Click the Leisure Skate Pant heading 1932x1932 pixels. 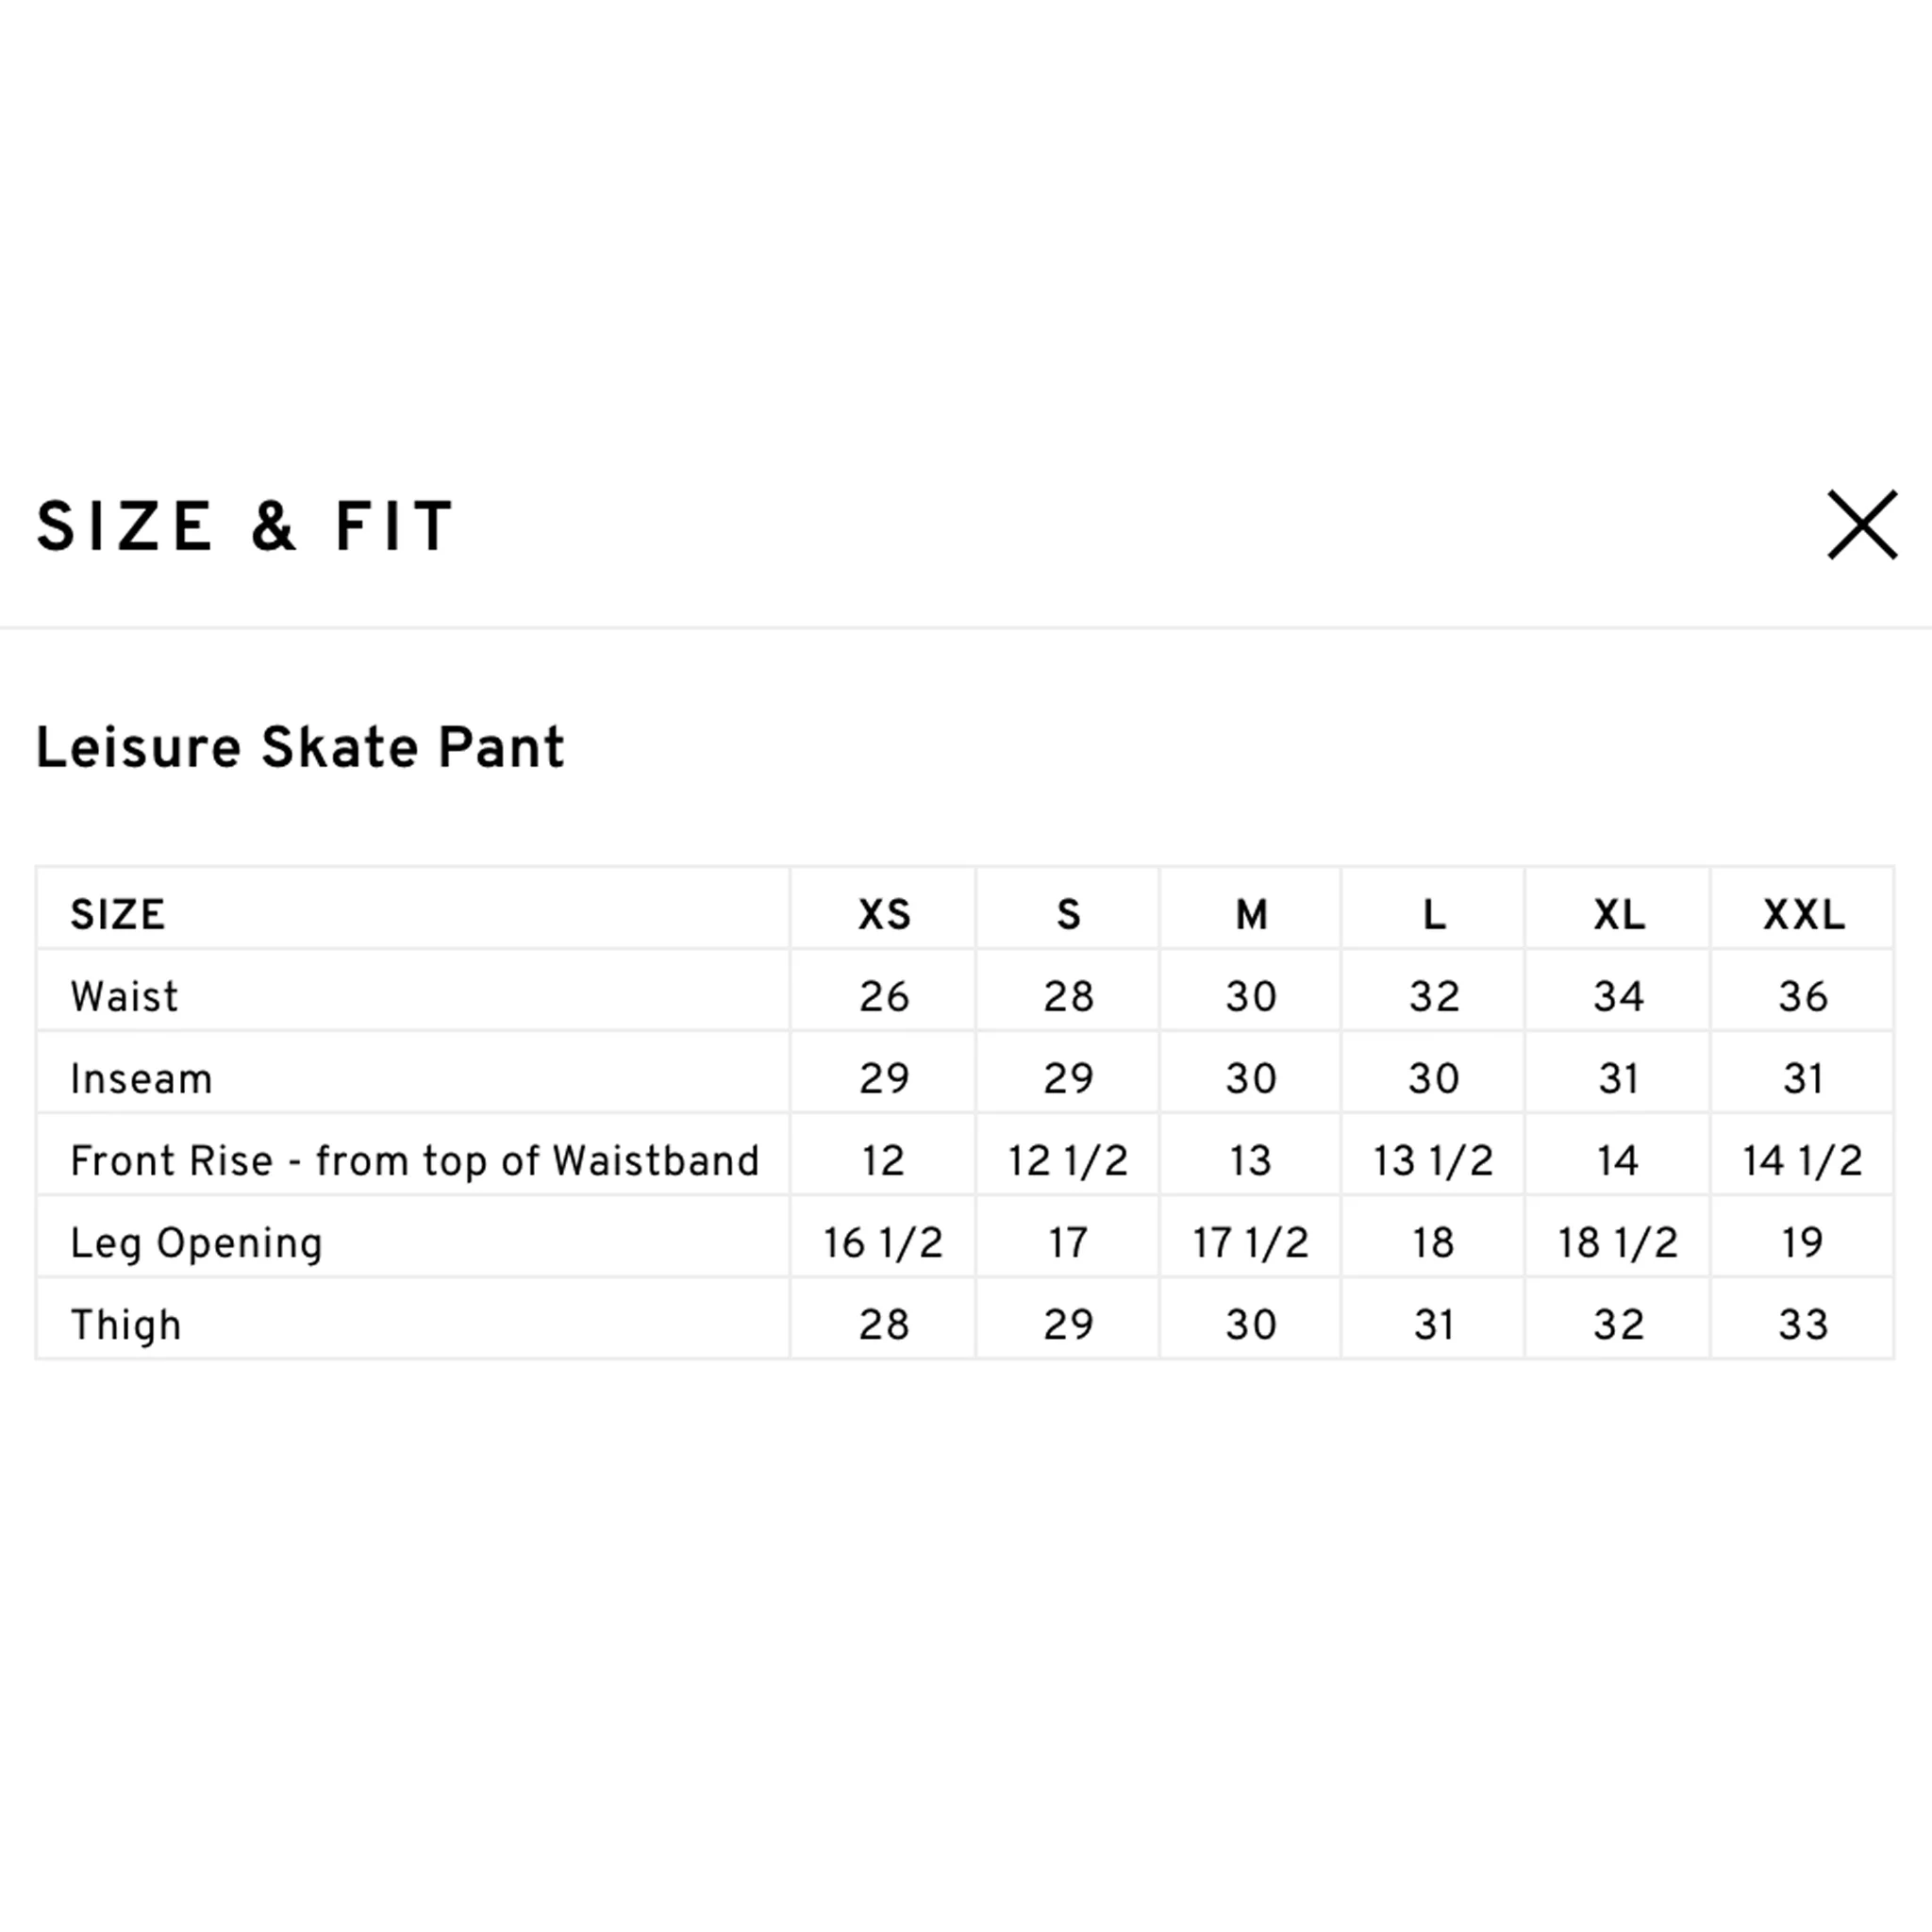[300, 748]
